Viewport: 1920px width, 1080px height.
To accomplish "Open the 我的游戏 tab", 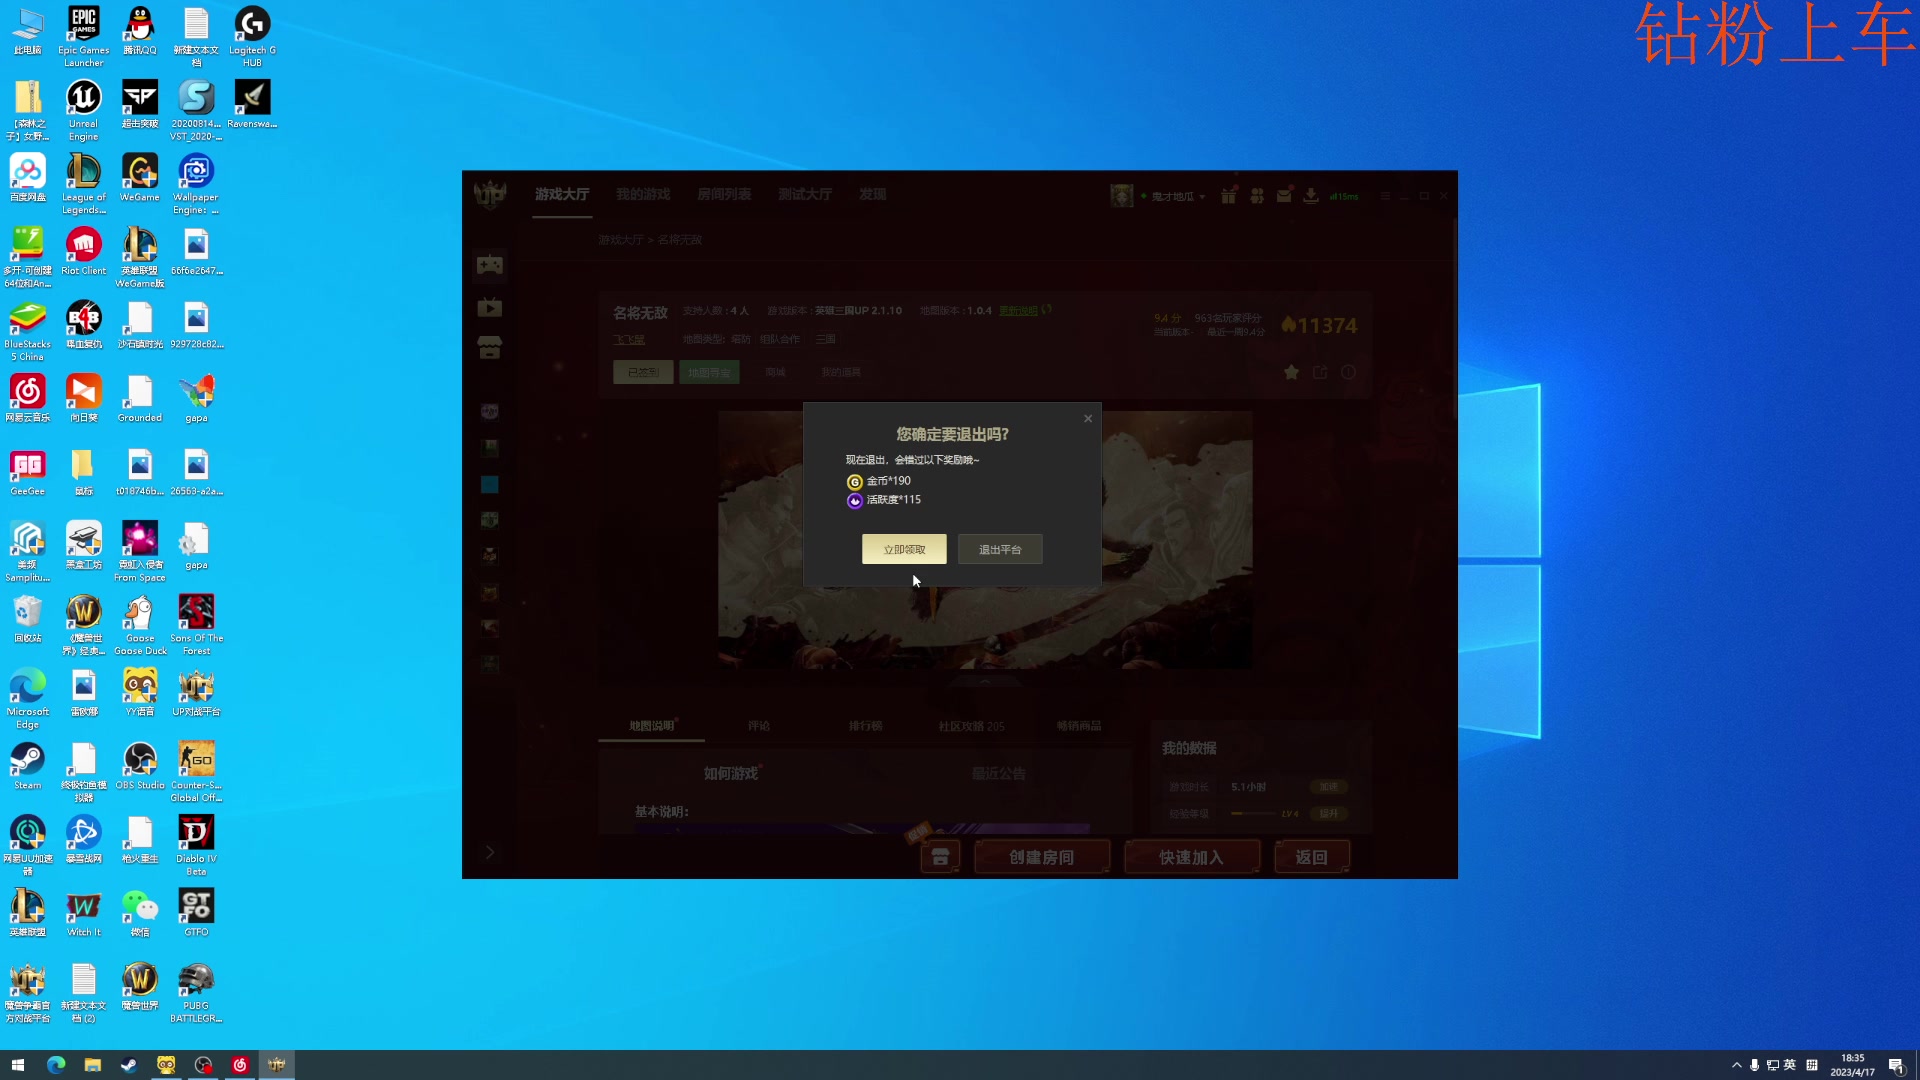I will coord(643,194).
